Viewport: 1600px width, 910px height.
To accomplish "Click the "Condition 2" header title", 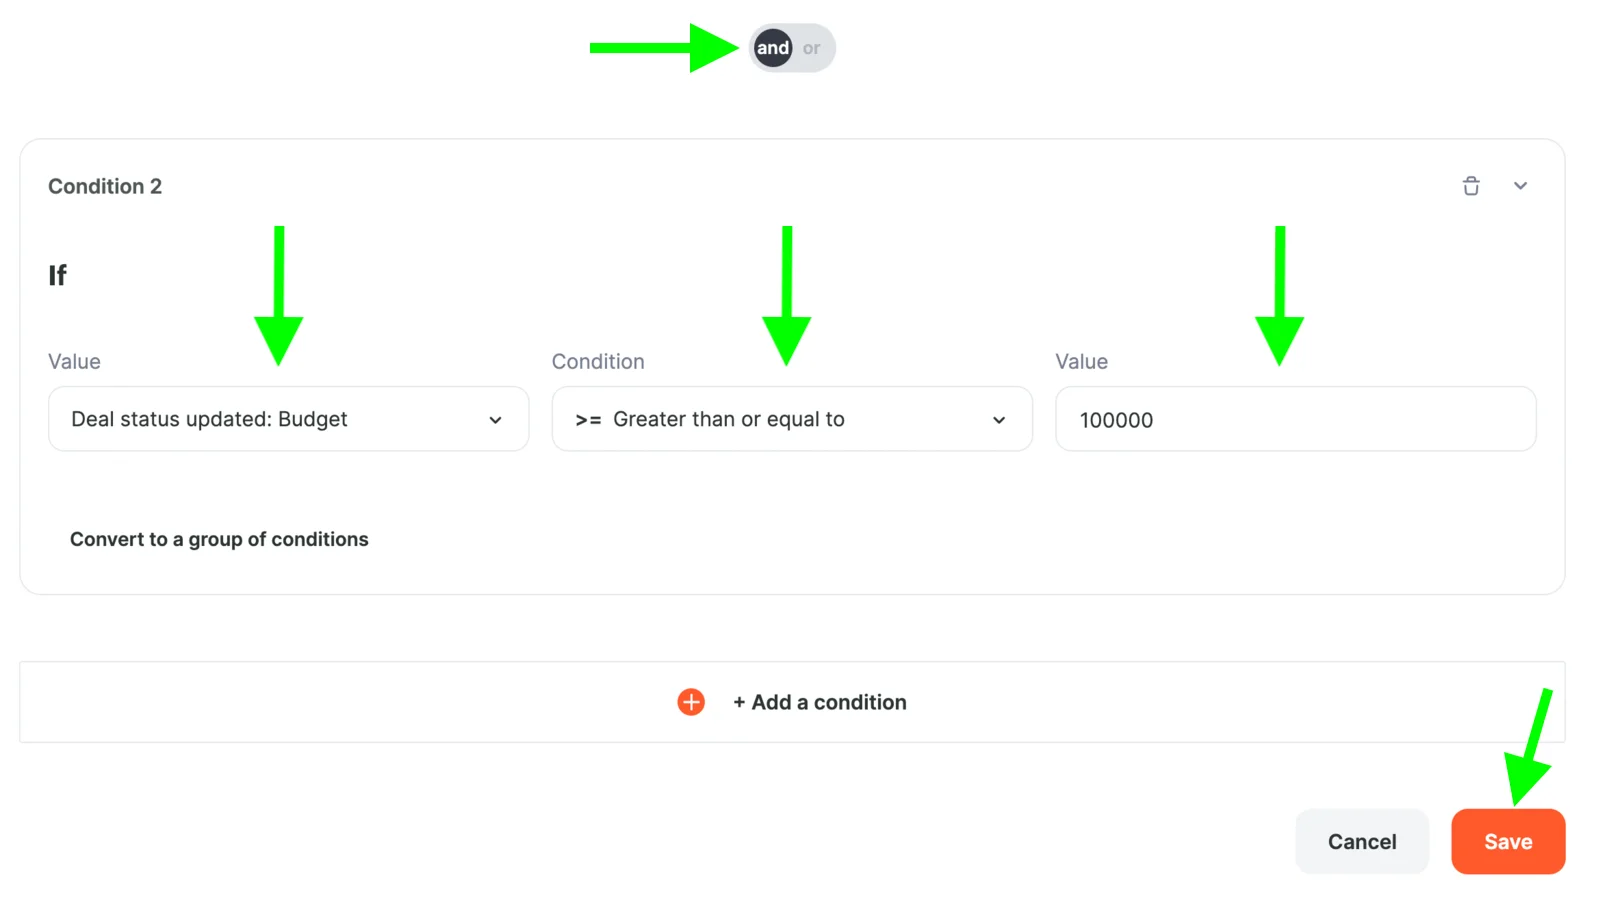I will (105, 186).
